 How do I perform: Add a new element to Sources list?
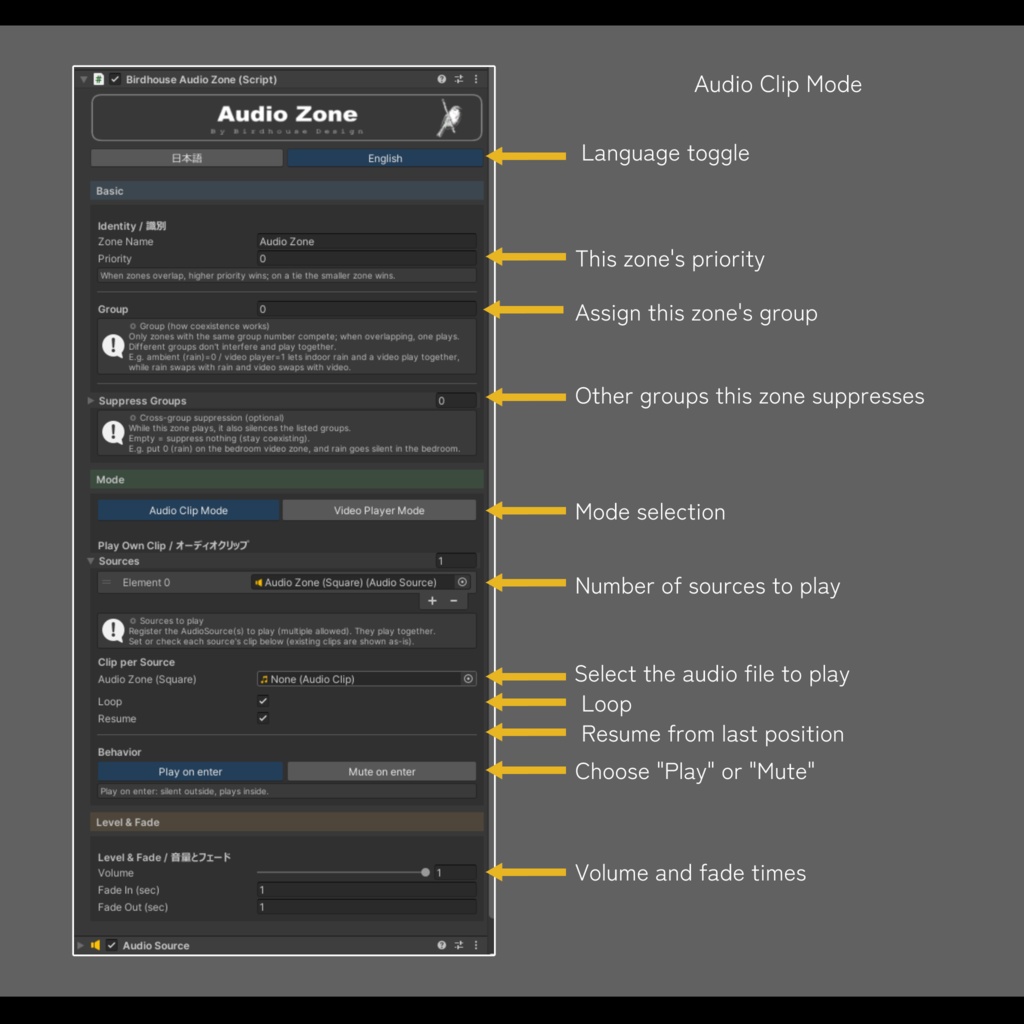432,601
